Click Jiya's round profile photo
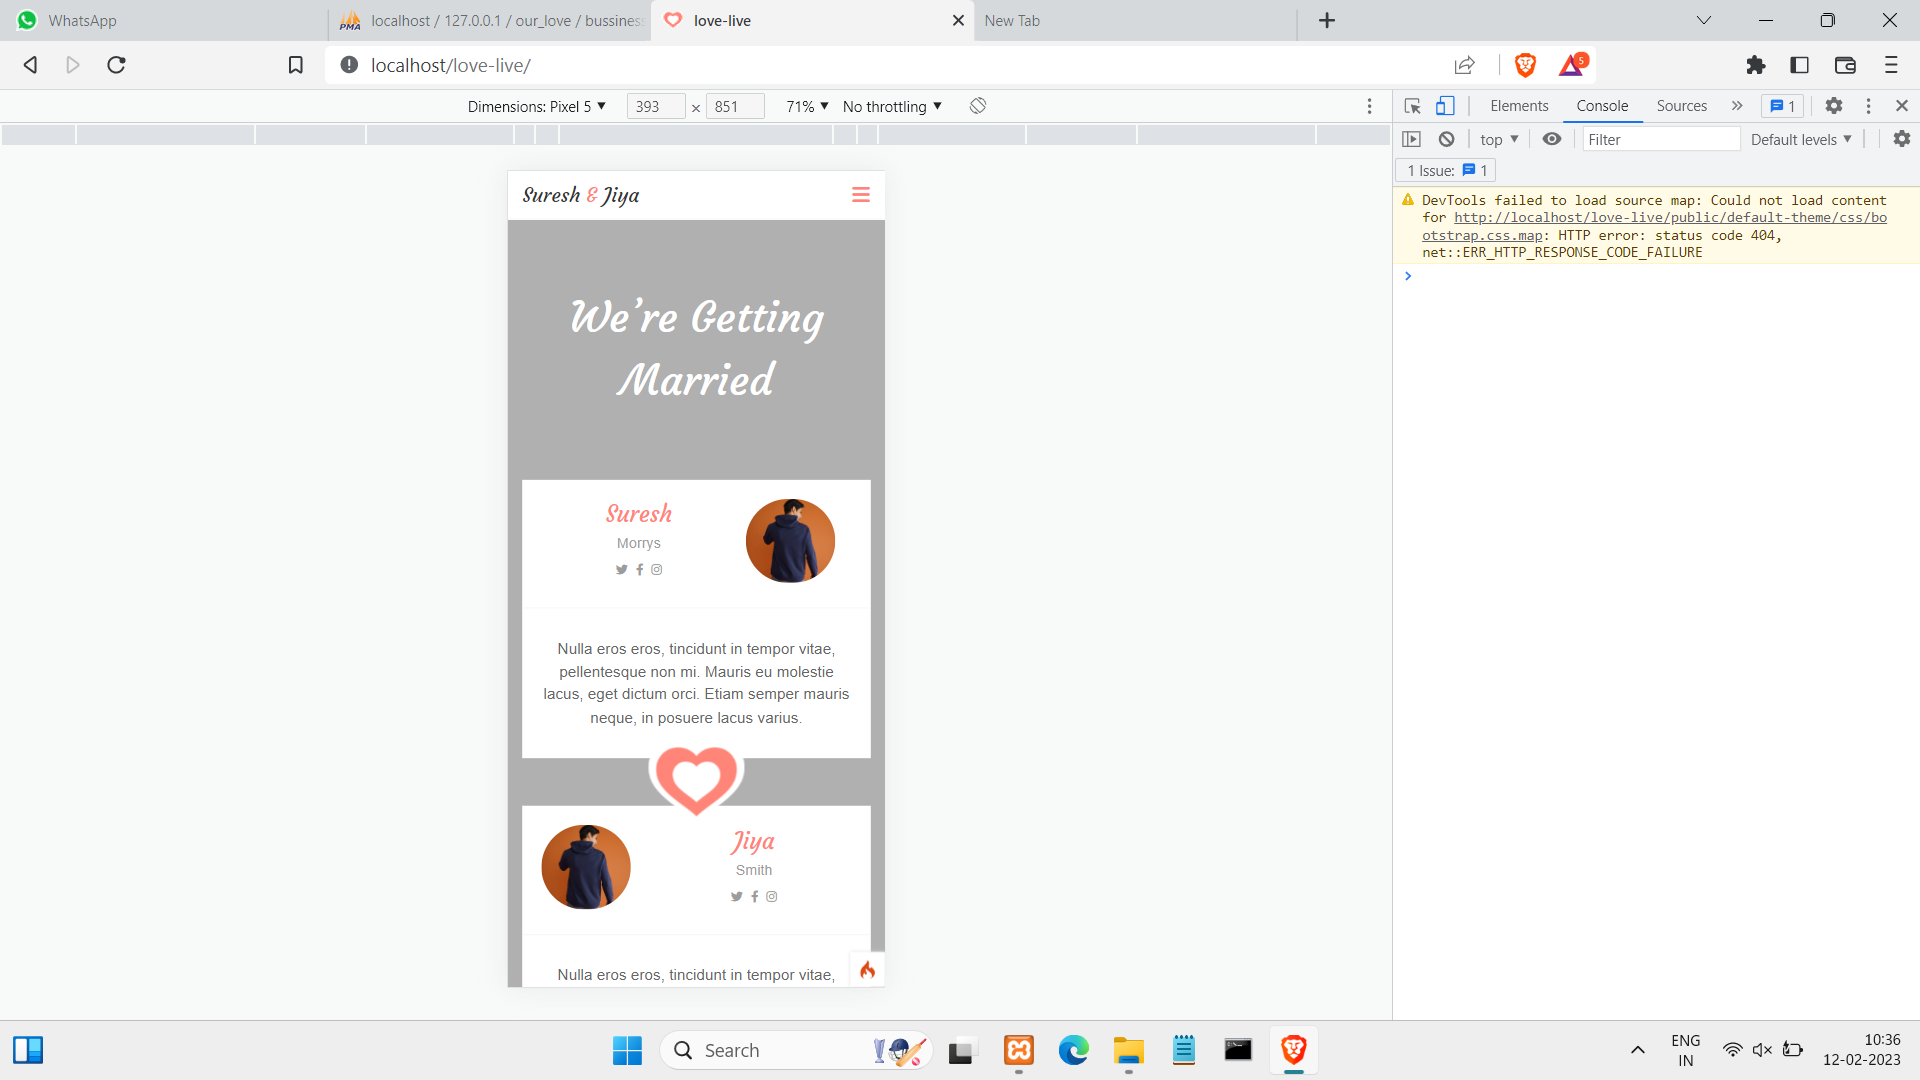Screen dimensions: 1920x1080 point(586,867)
